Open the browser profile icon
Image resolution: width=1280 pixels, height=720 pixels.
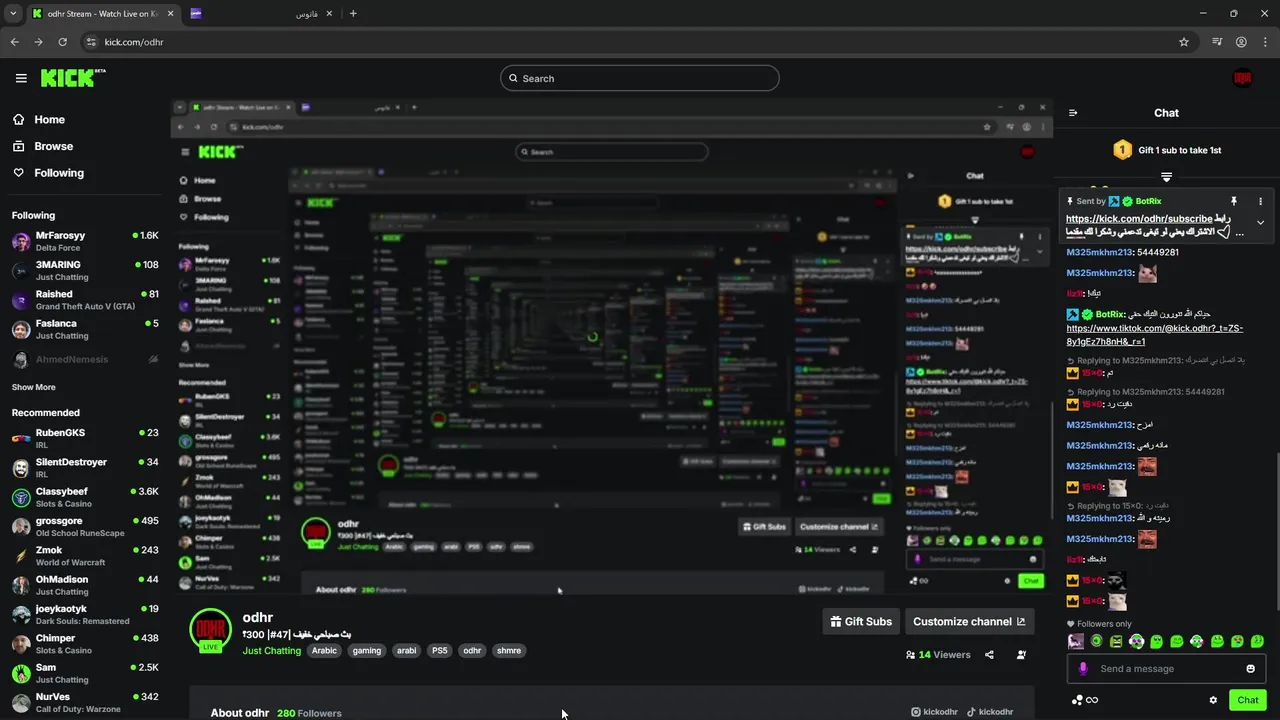(x=1241, y=42)
